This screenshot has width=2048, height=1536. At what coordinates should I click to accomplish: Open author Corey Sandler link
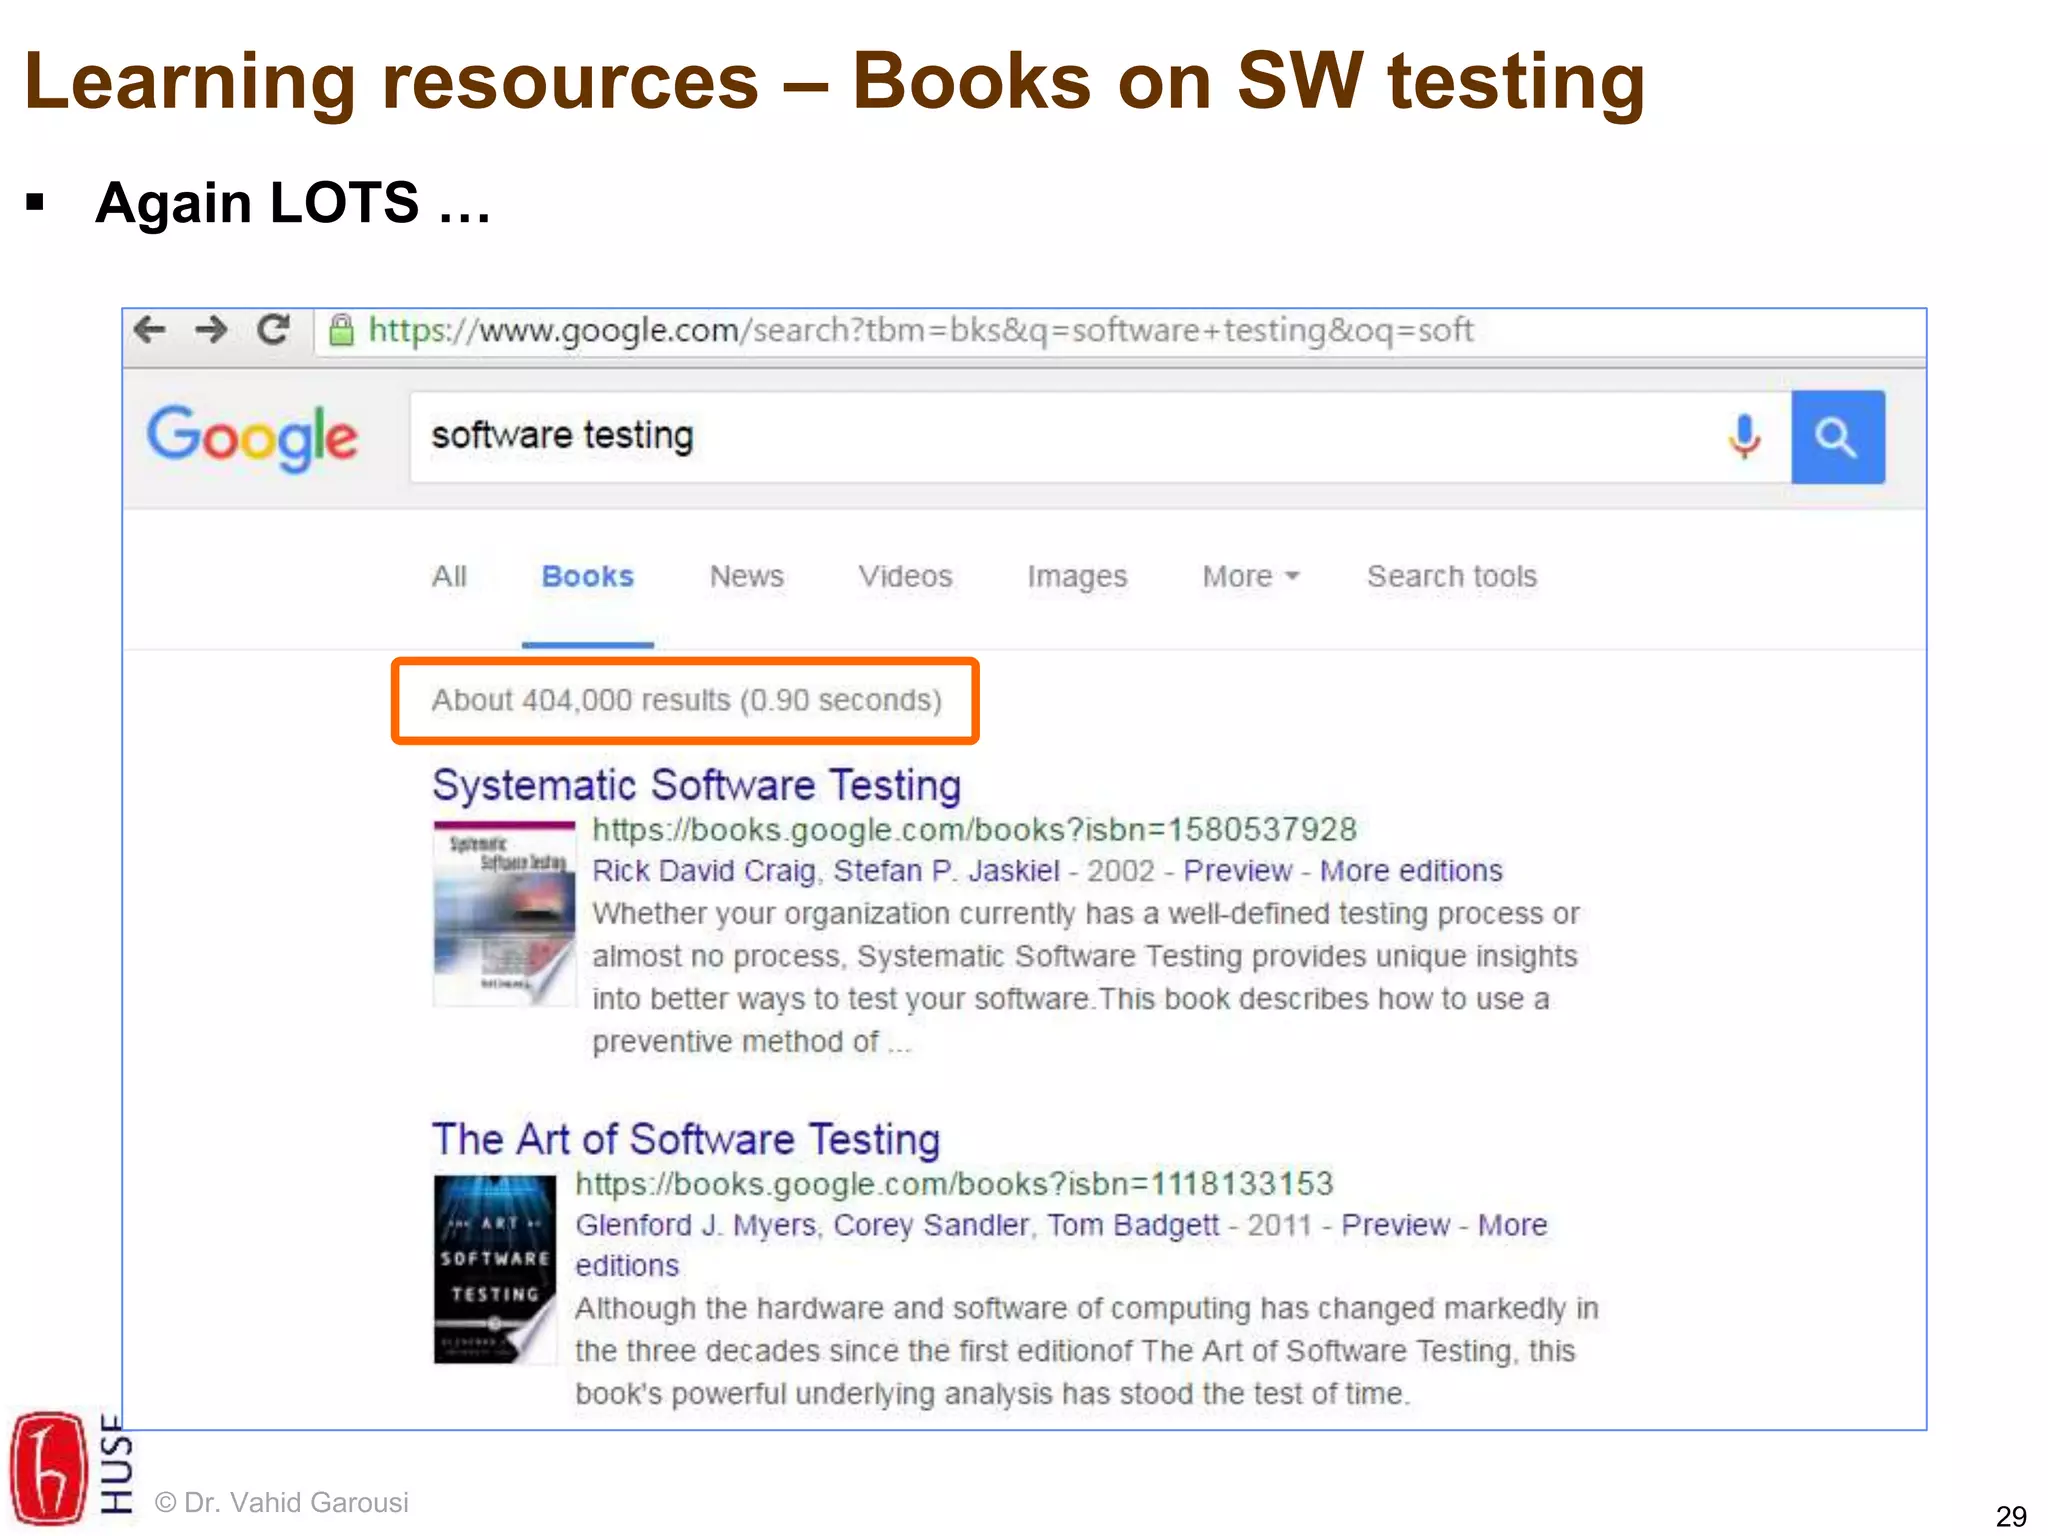click(931, 1225)
